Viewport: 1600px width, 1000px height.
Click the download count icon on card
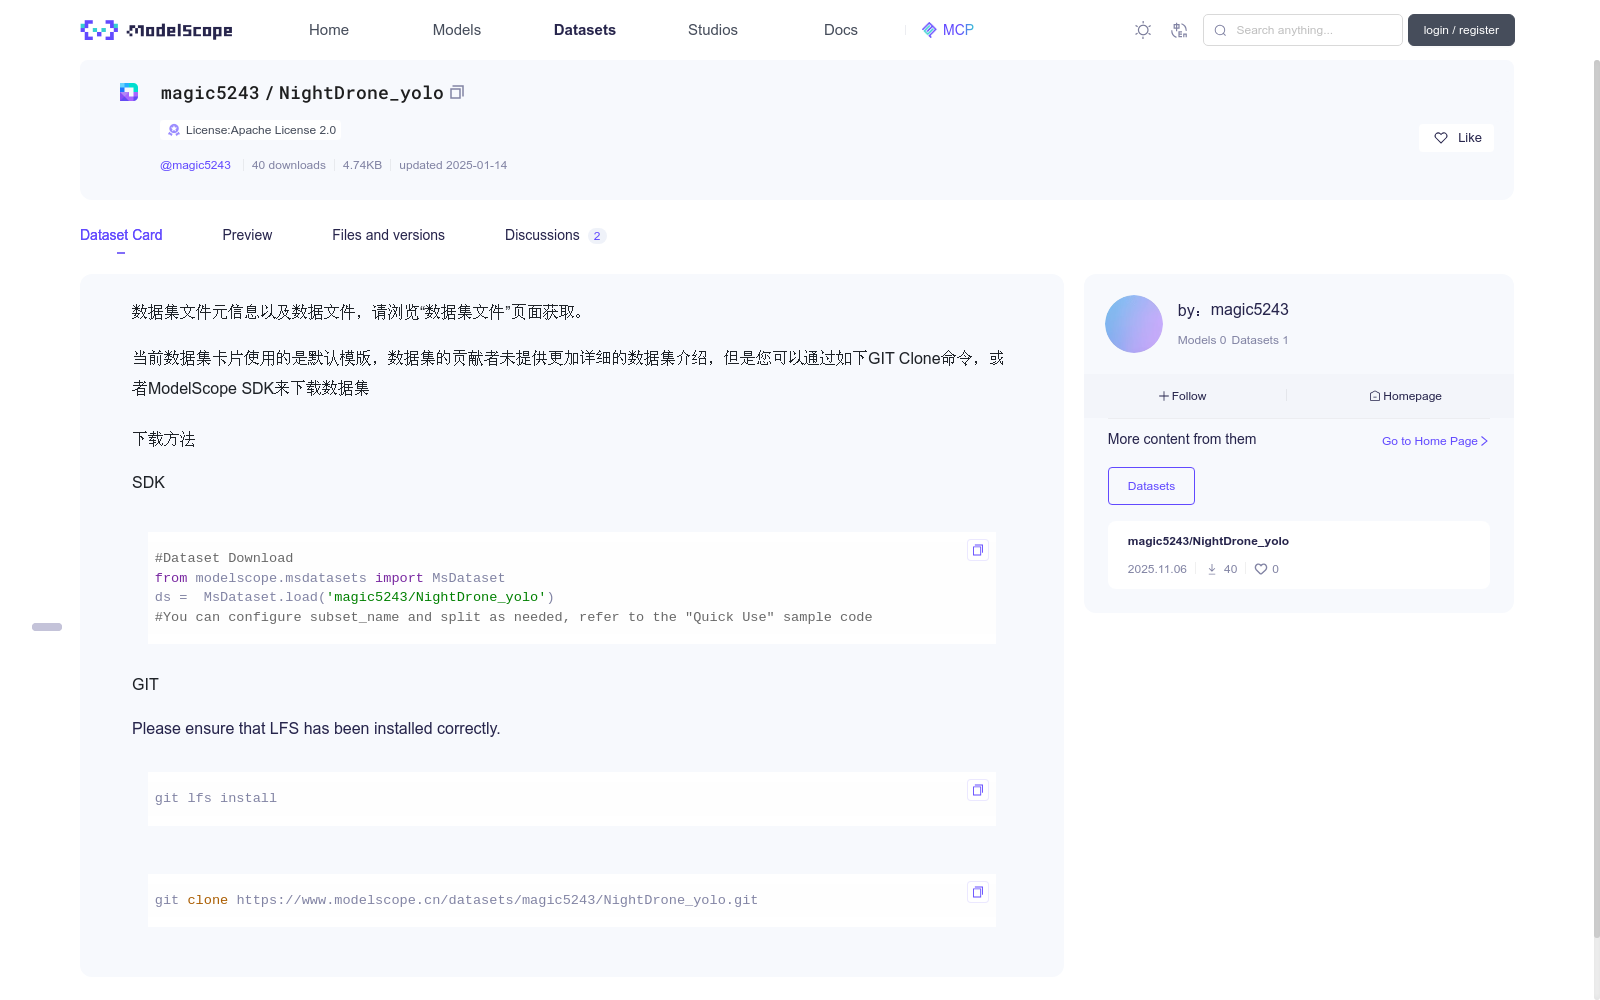pyautogui.click(x=1212, y=569)
